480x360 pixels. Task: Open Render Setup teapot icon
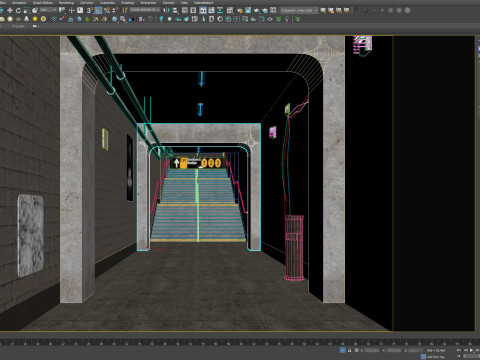click(240, 10)
